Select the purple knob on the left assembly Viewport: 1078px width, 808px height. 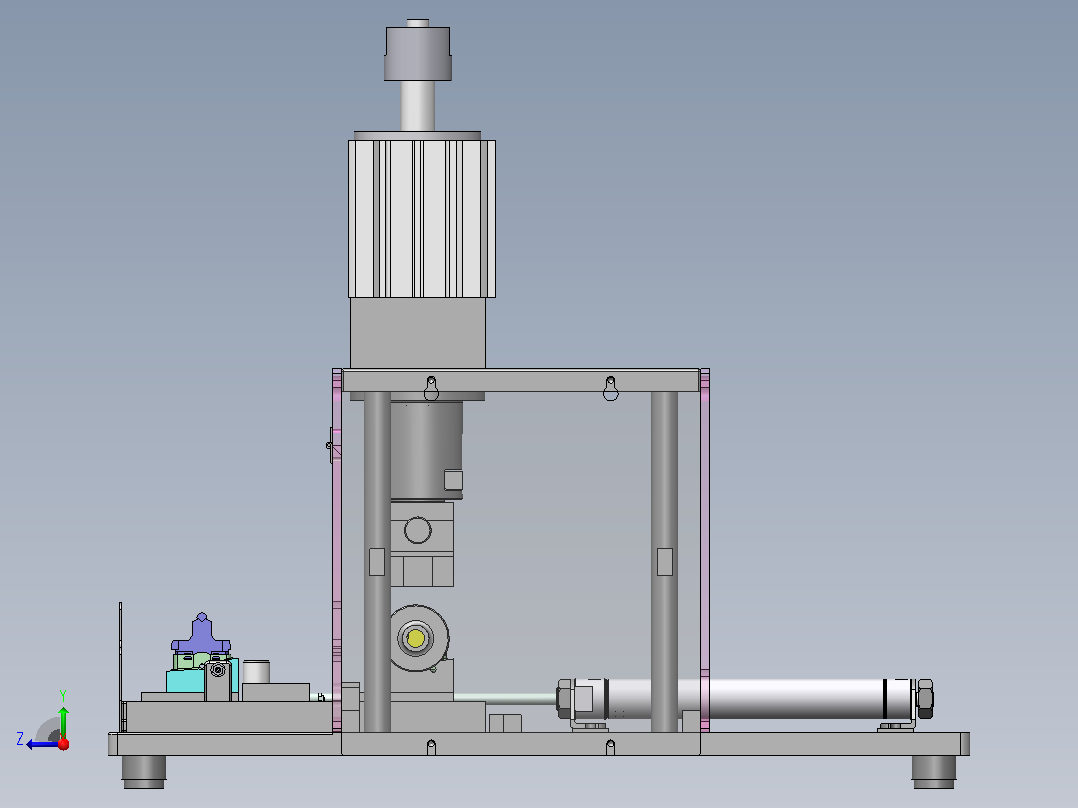pyautogui.click(x=201, y=633)
